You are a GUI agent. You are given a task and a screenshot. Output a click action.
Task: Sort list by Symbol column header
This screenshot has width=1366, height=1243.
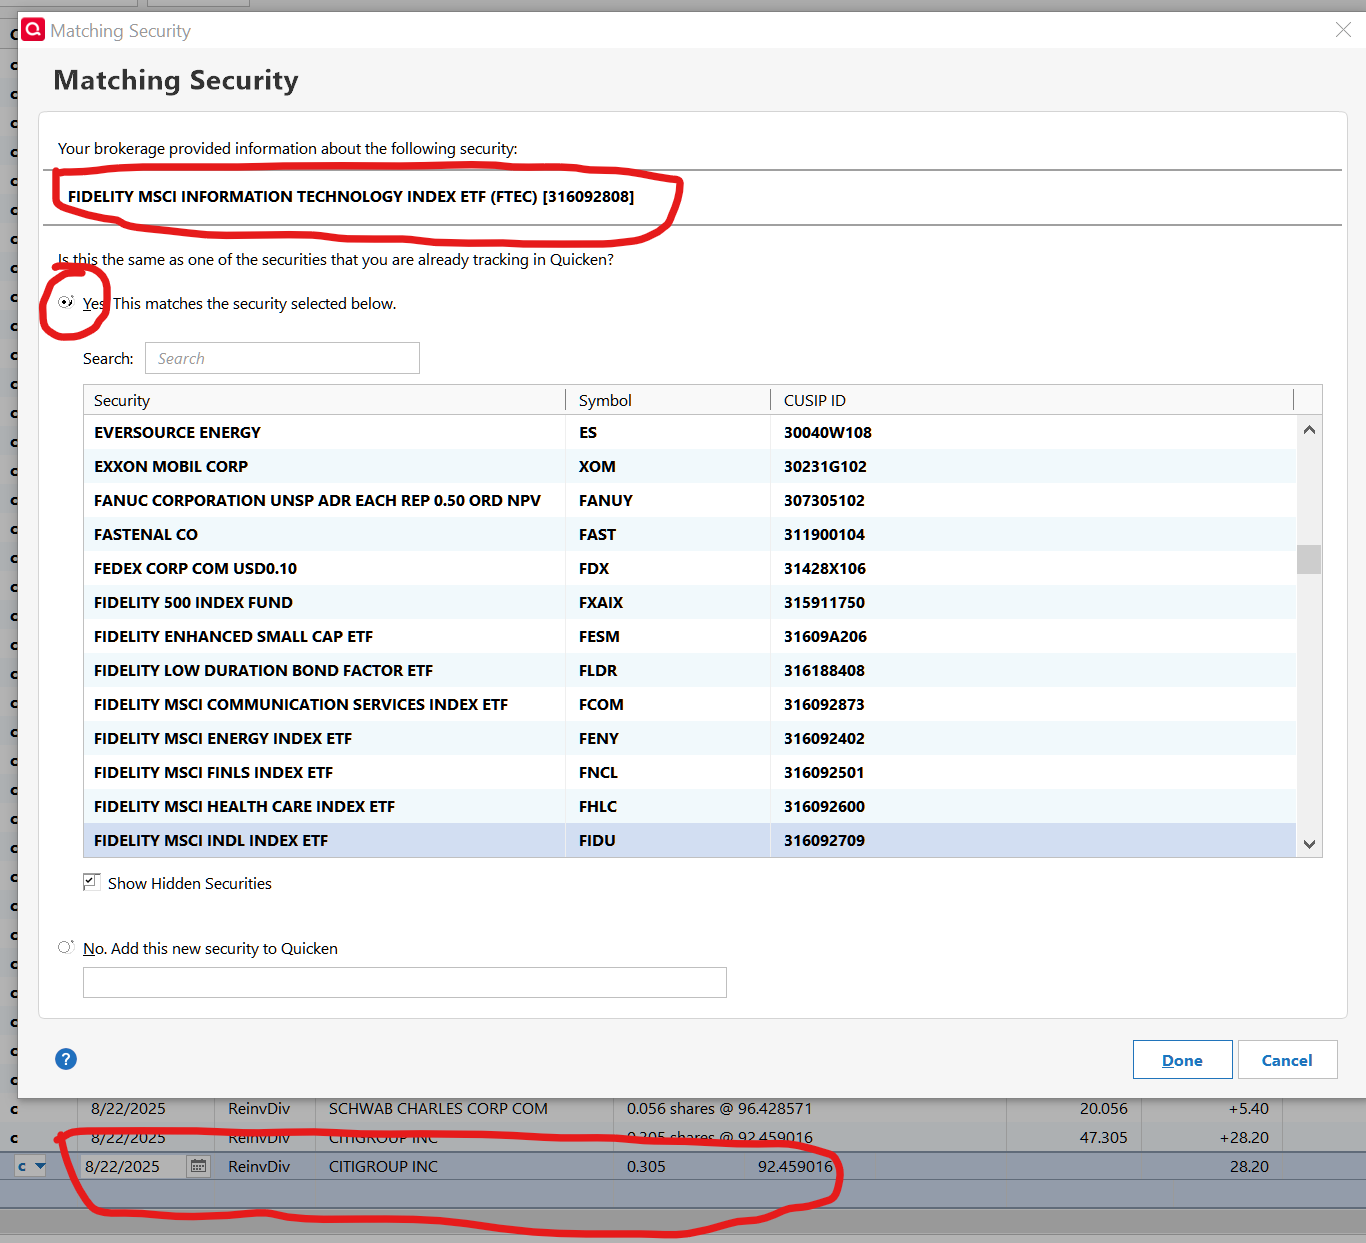click(668, 400)
